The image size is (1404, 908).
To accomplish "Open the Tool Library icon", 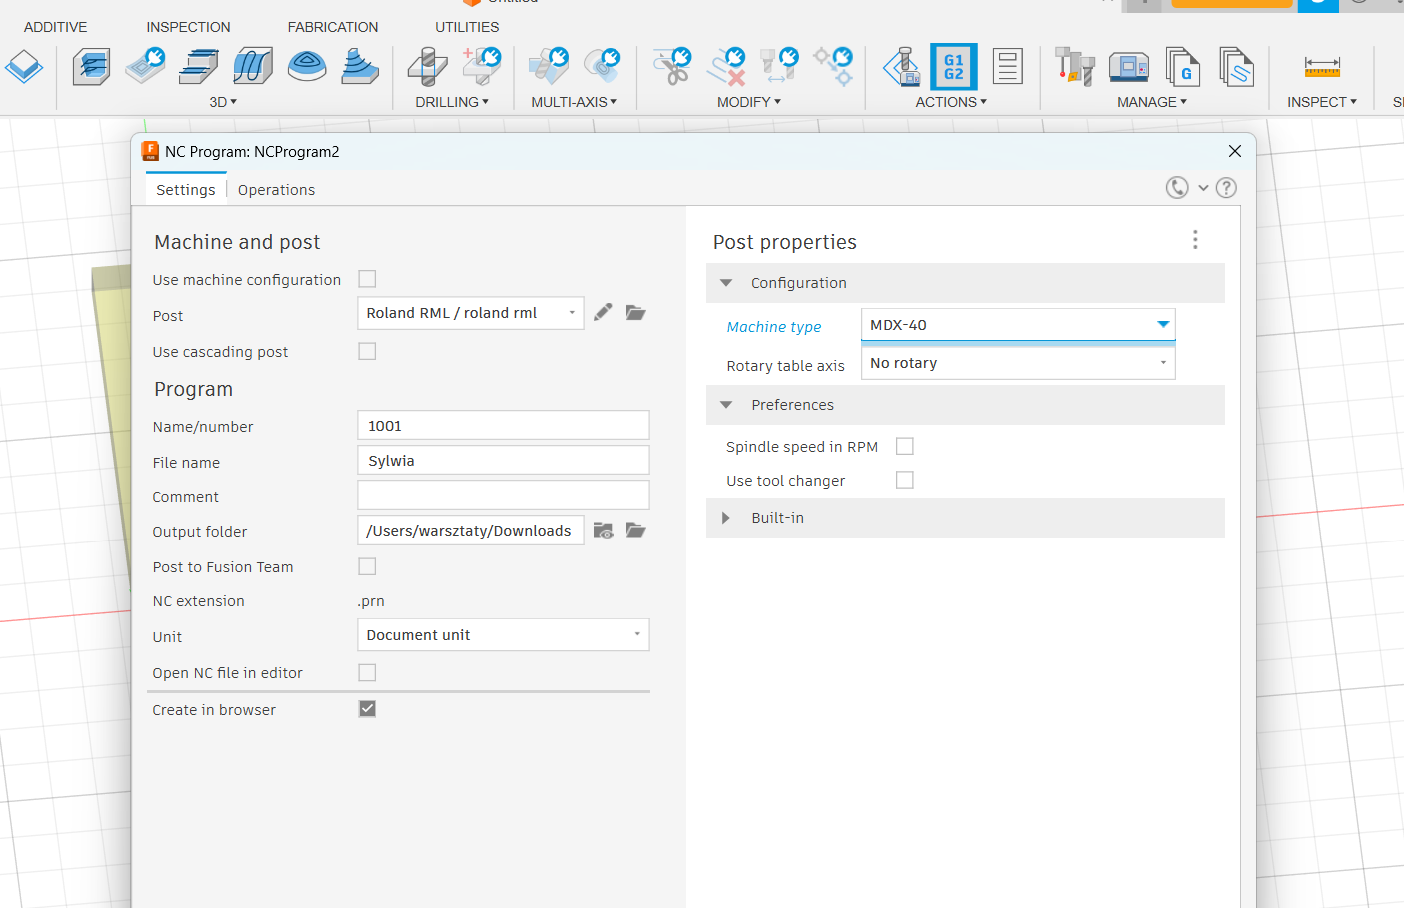I will point(1075,67).
